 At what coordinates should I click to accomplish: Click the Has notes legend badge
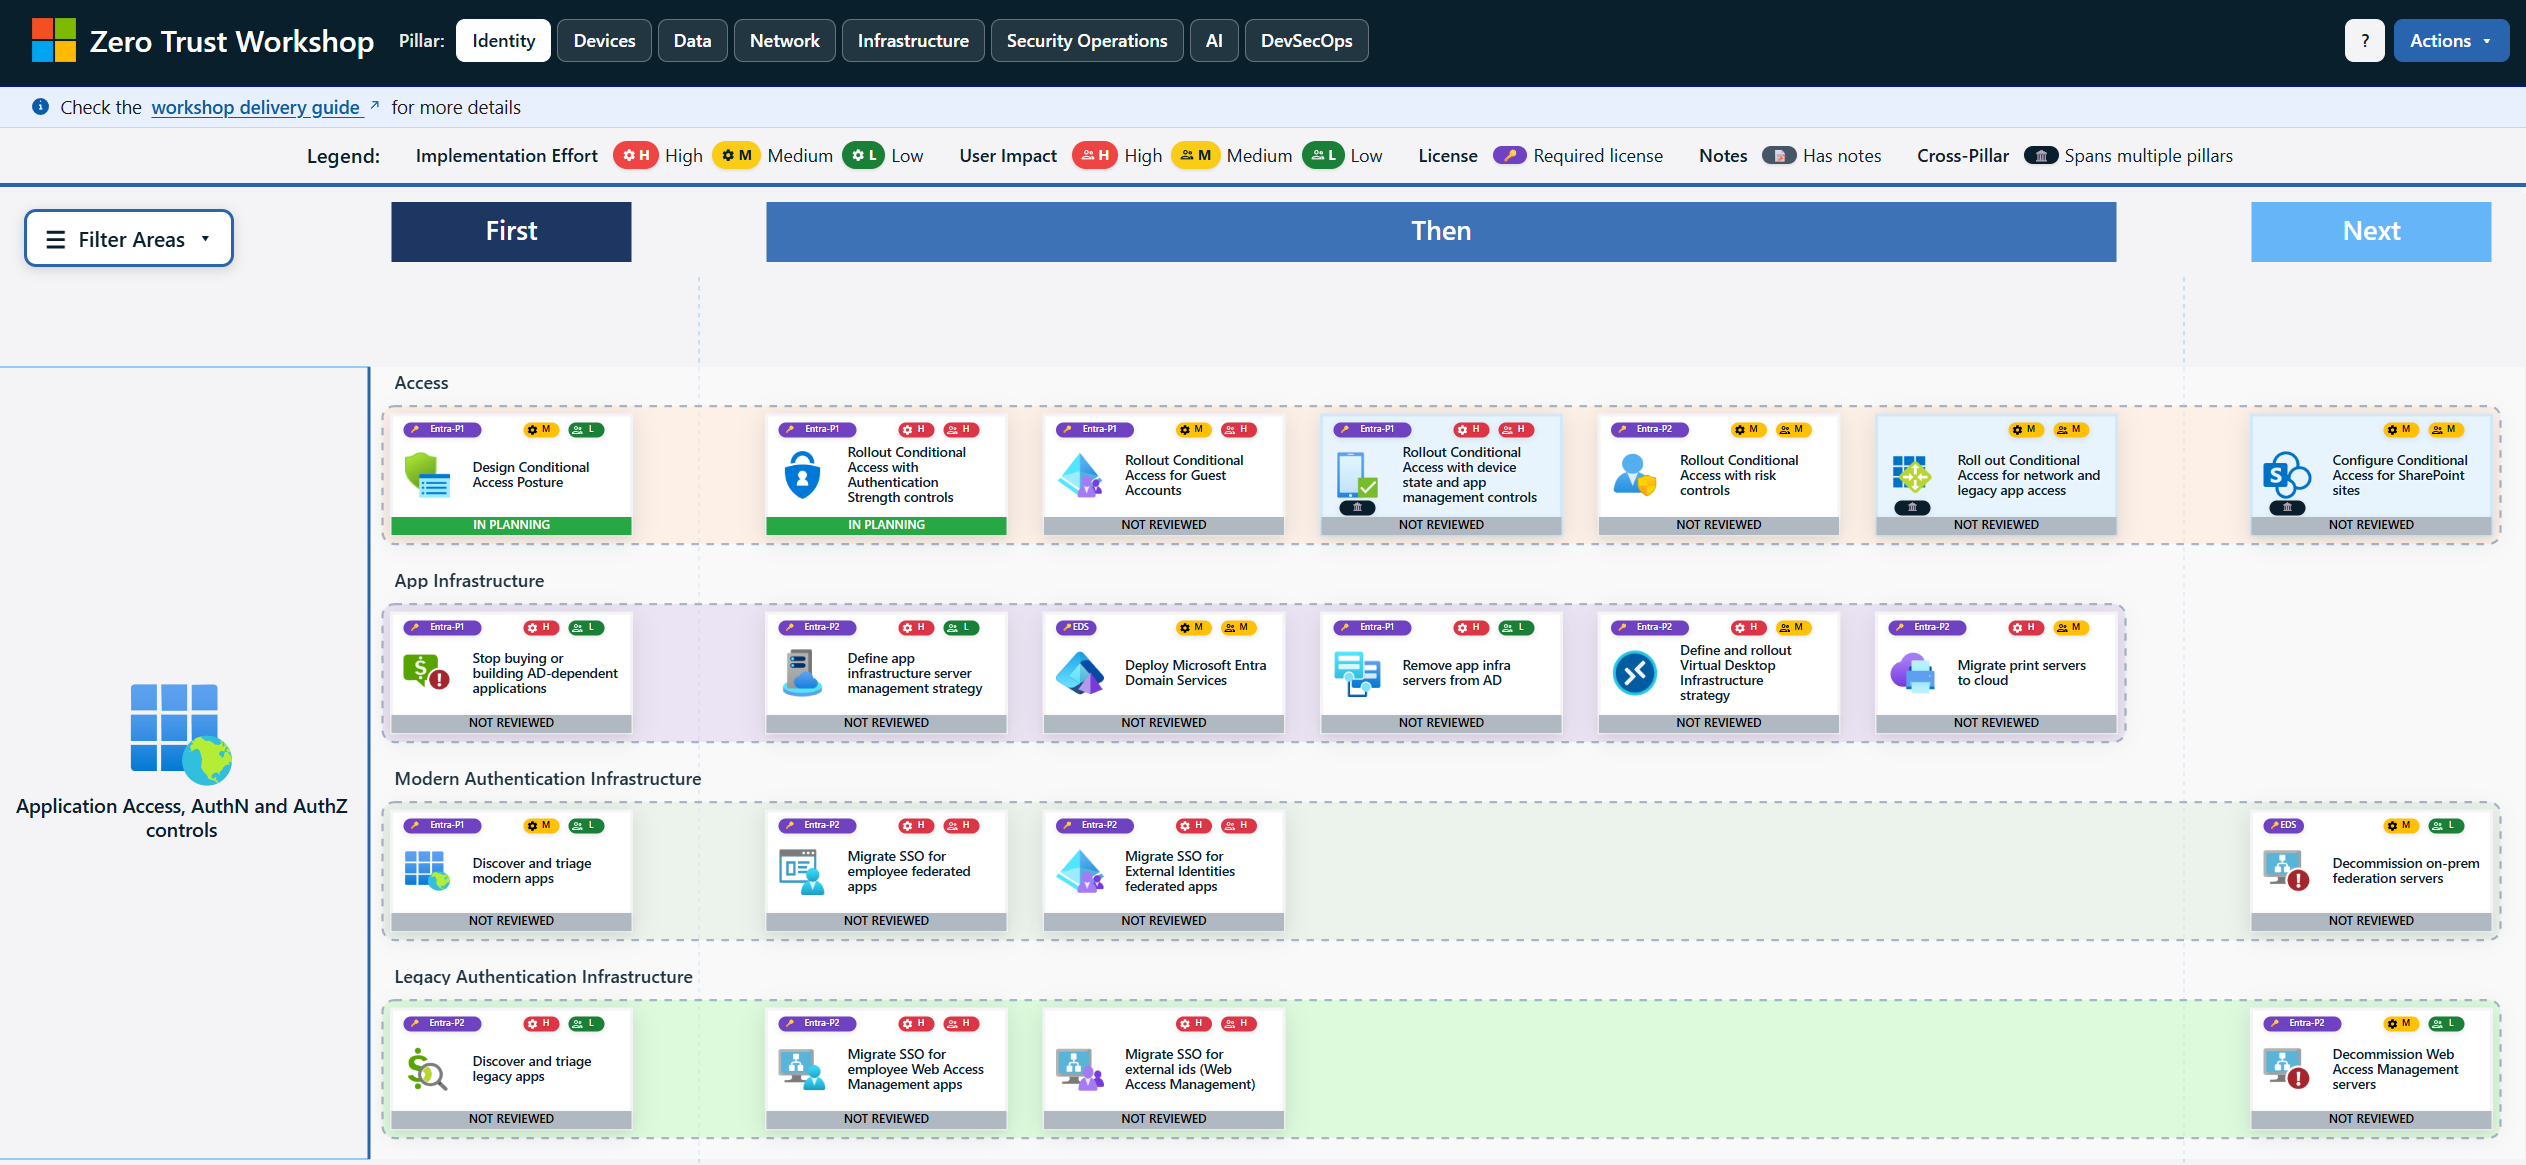(x=1779, y=156)
